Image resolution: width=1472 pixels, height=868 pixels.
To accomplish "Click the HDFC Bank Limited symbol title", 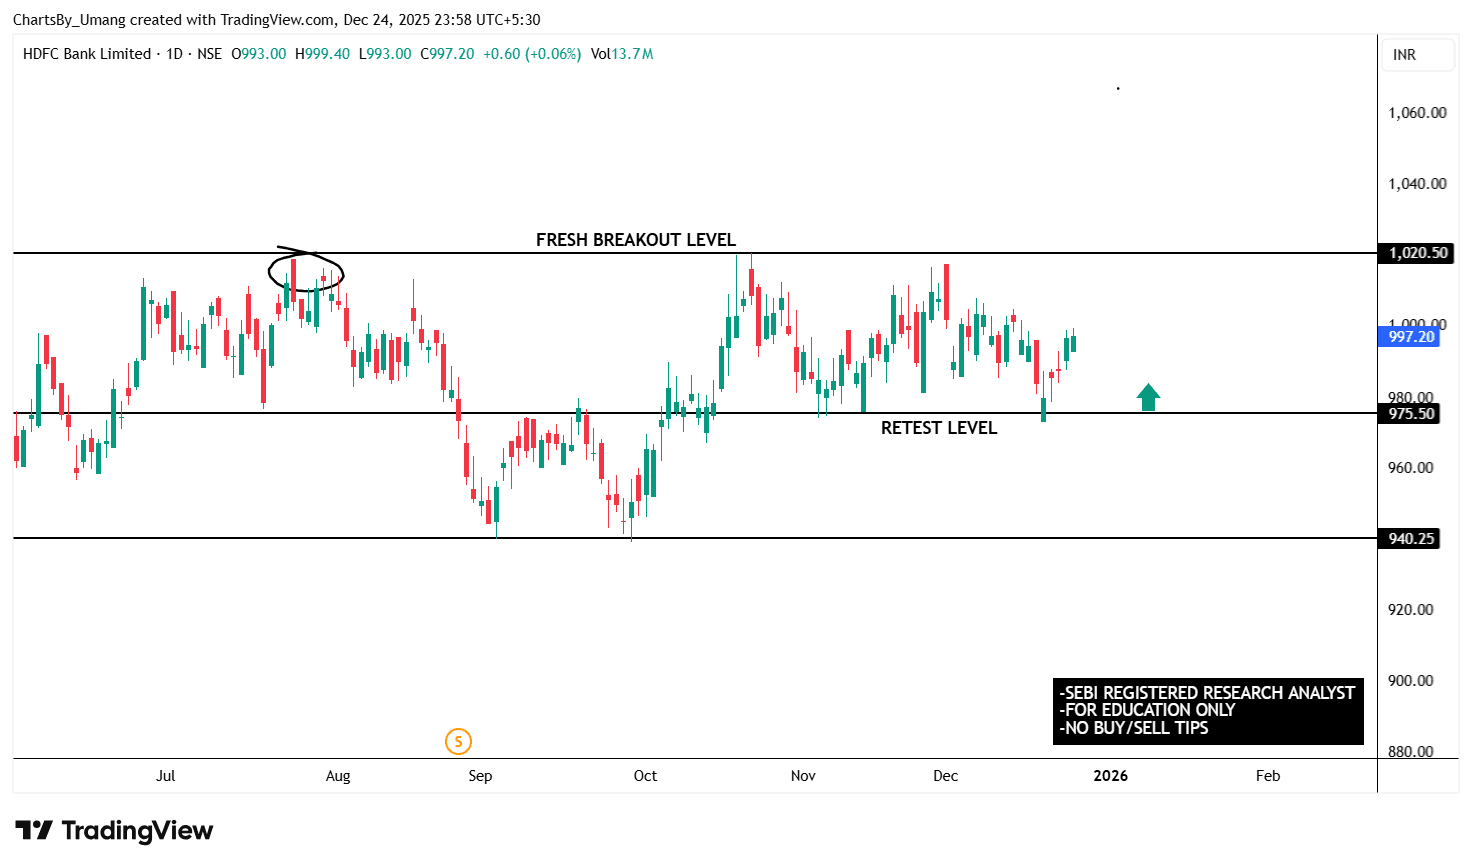I will 87,54.
